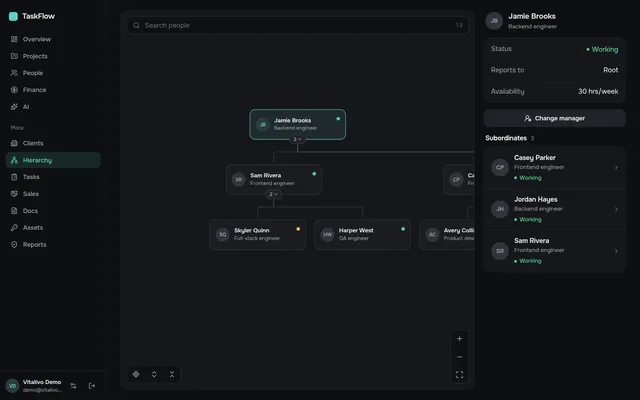Select the Harper West node
The width and height of the screenshot is (640, 400).
(362, 235)
